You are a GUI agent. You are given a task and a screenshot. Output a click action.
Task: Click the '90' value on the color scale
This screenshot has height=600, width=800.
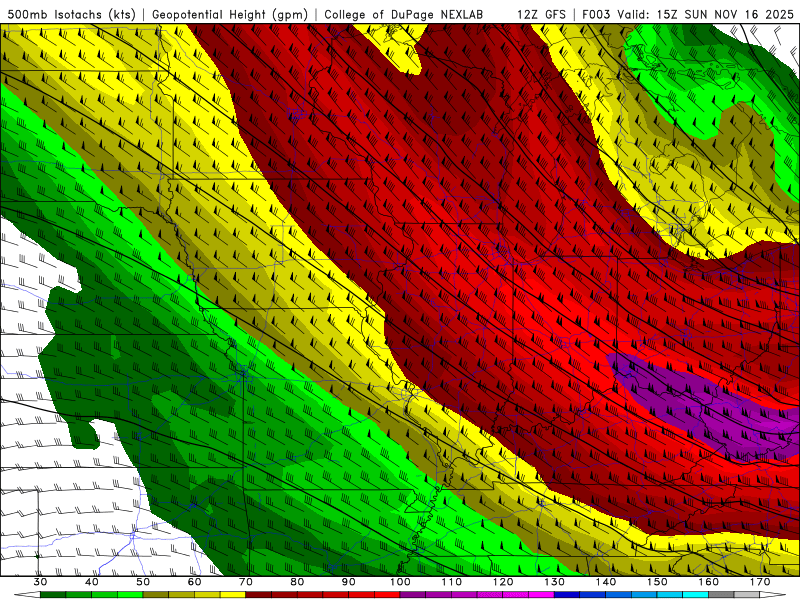pos(348,582)
